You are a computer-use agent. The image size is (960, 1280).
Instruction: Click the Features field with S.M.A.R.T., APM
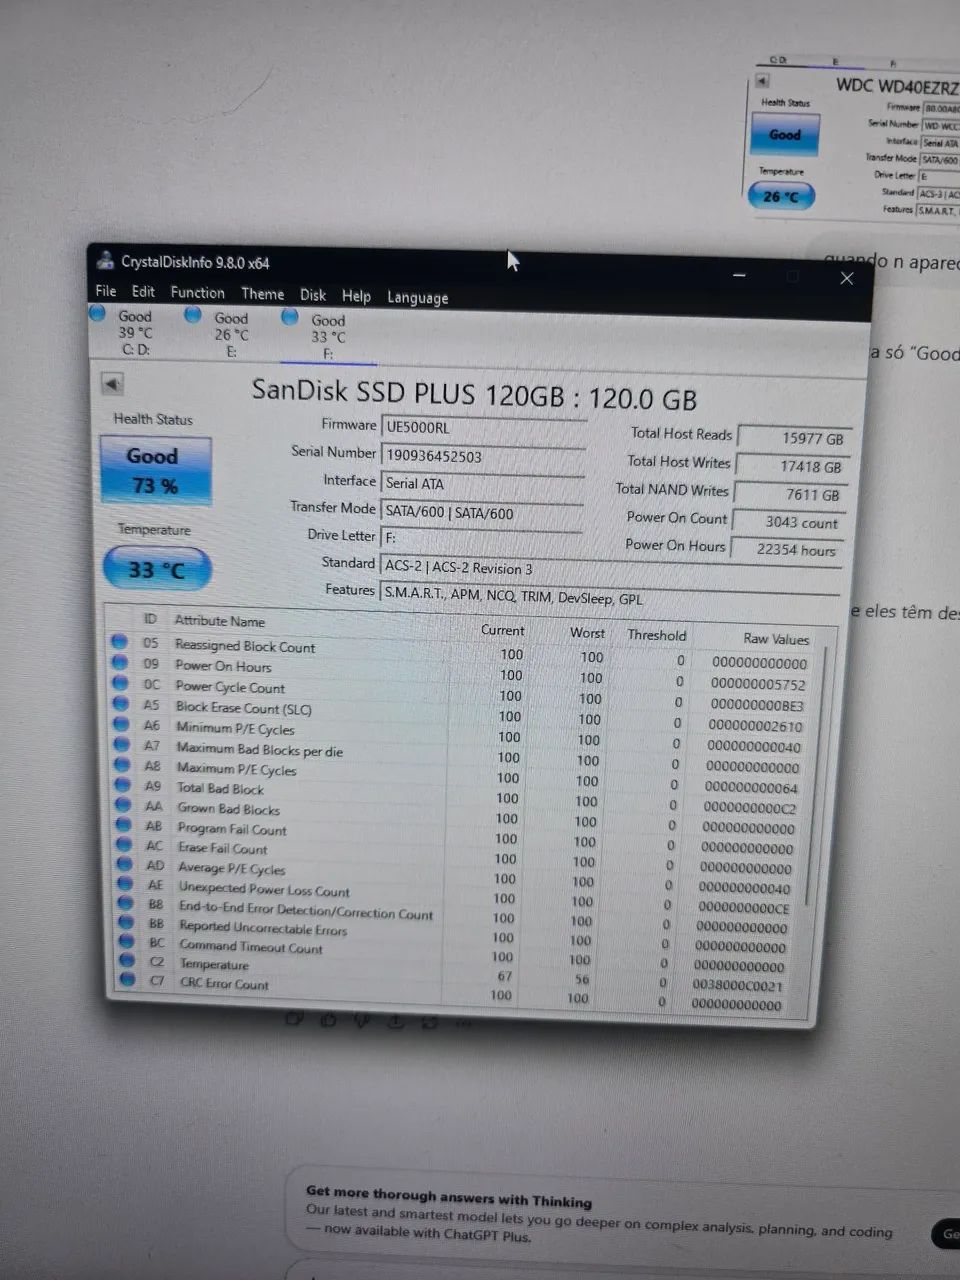[609, 595]
